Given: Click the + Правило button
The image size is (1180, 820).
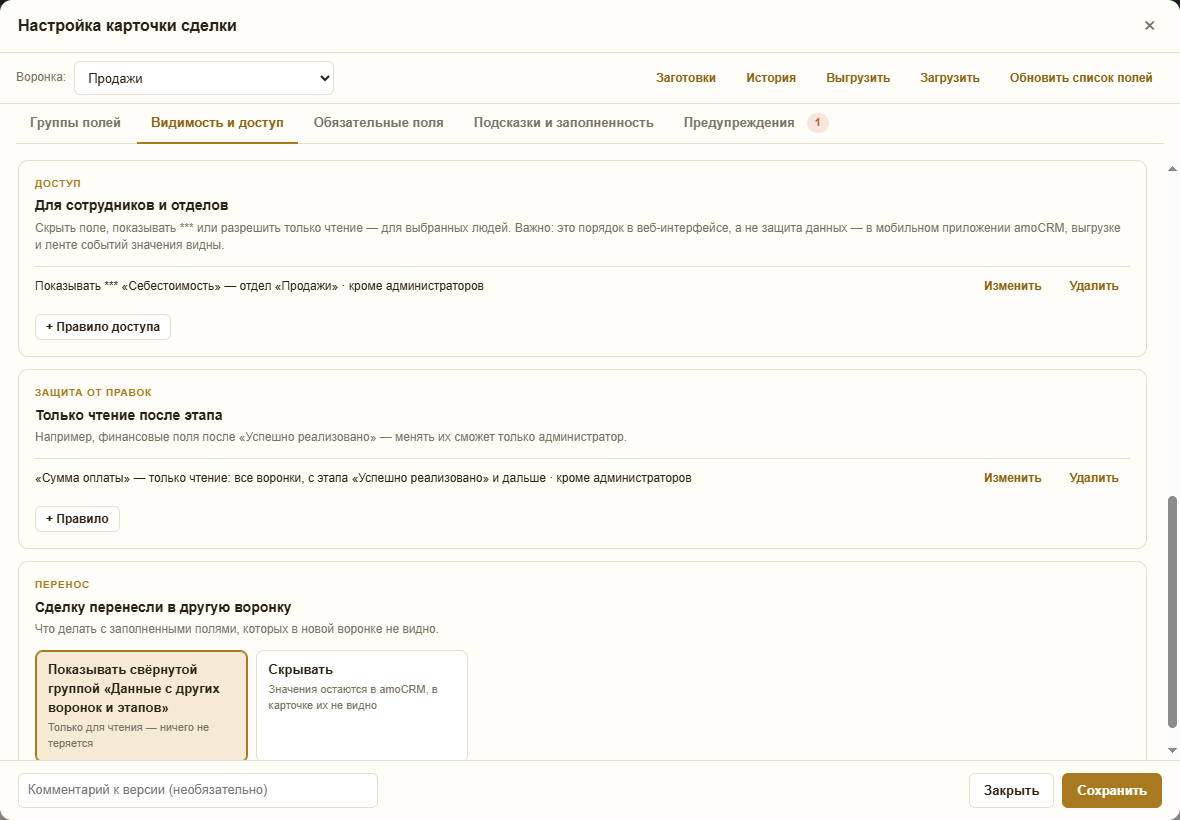Looking at the screenshot, I should click(78, 519).
